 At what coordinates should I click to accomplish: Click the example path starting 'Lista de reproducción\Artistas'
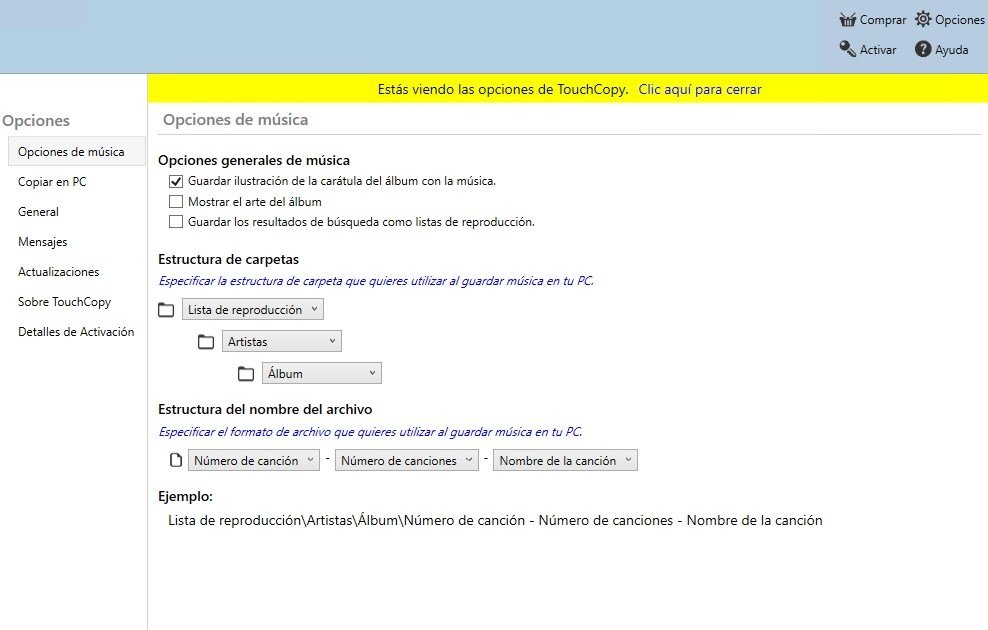(495, 520)
